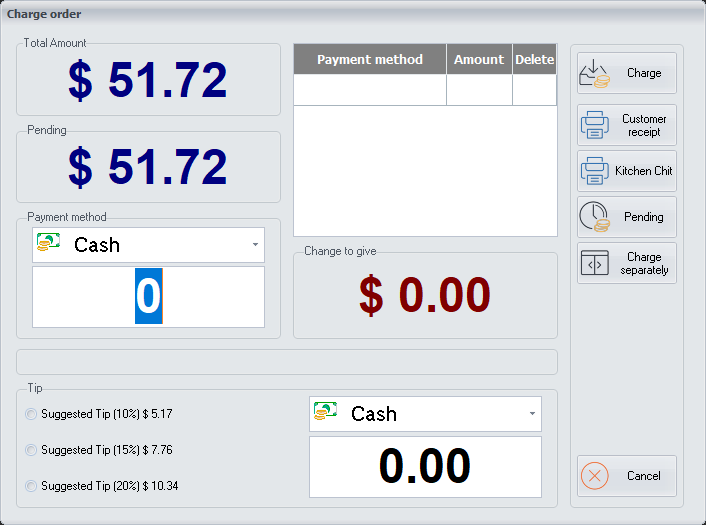Image resolution: width=706 pixels, height=525 pixels.
Task: Click the Customer receipt printer icon
Action: 595,125
